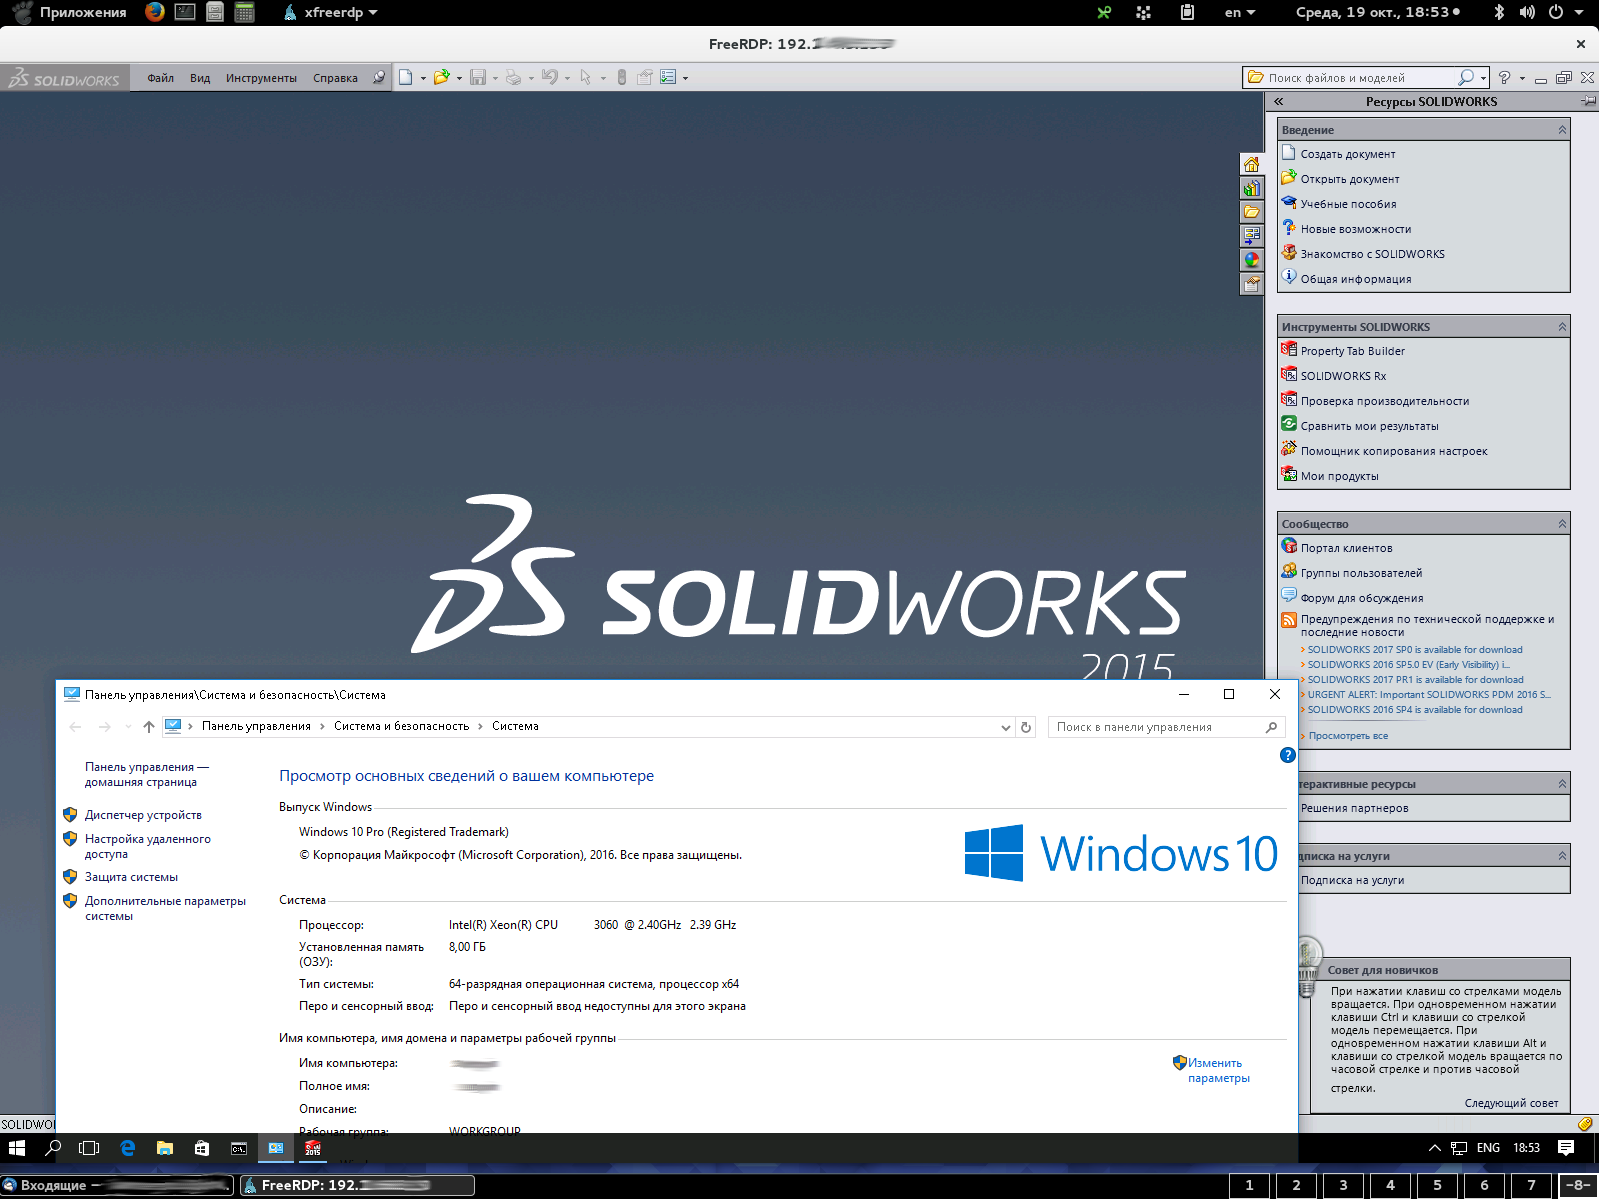Open Firefox from the top GNOME panel
Viewport: 1599px width, 1199px height.
[155, 12]
